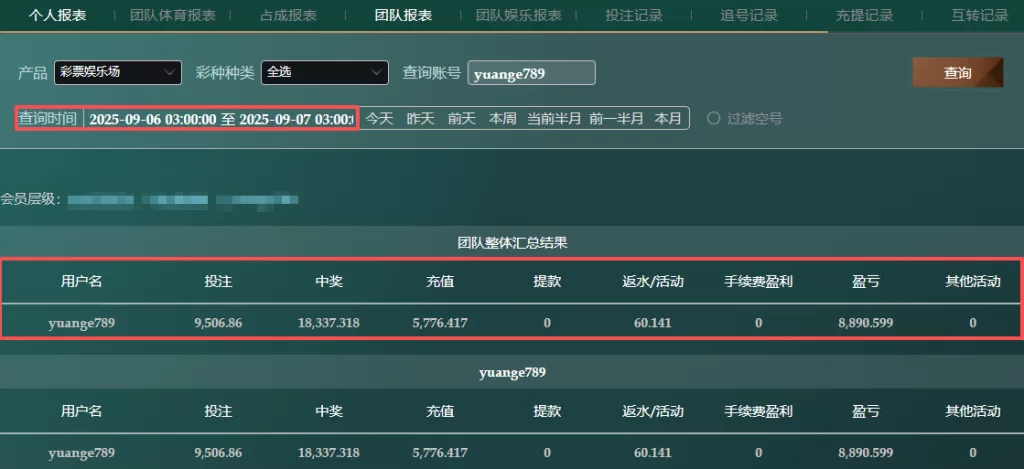Select the 前天 quick date option

[462, 118]
